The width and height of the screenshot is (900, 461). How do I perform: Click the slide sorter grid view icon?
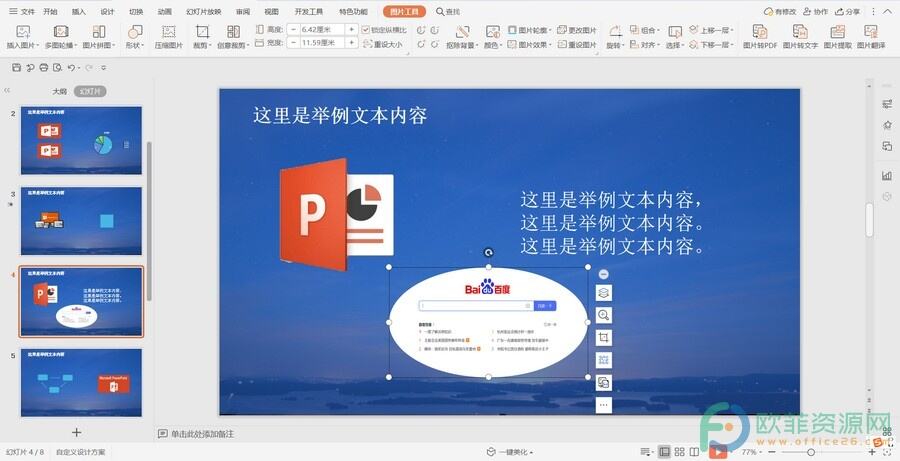click(x=680, y=452)
